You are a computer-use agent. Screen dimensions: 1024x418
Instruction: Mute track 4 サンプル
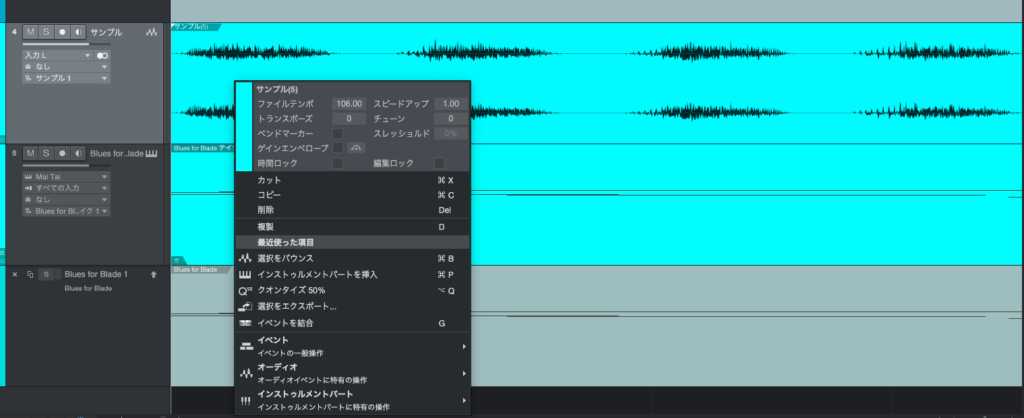[x=30, y=32]
